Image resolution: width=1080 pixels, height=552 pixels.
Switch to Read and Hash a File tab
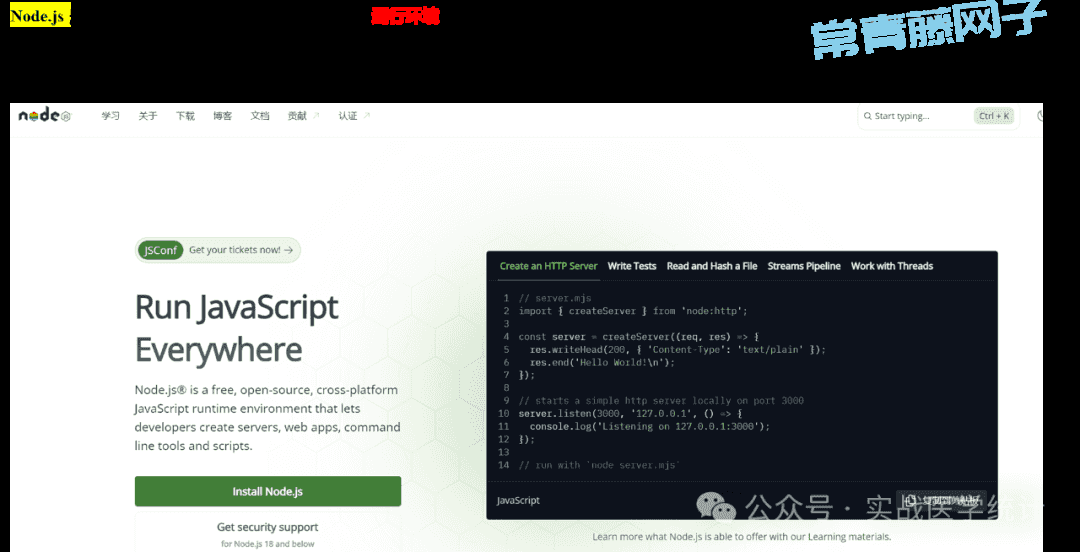tap(712, 266)
